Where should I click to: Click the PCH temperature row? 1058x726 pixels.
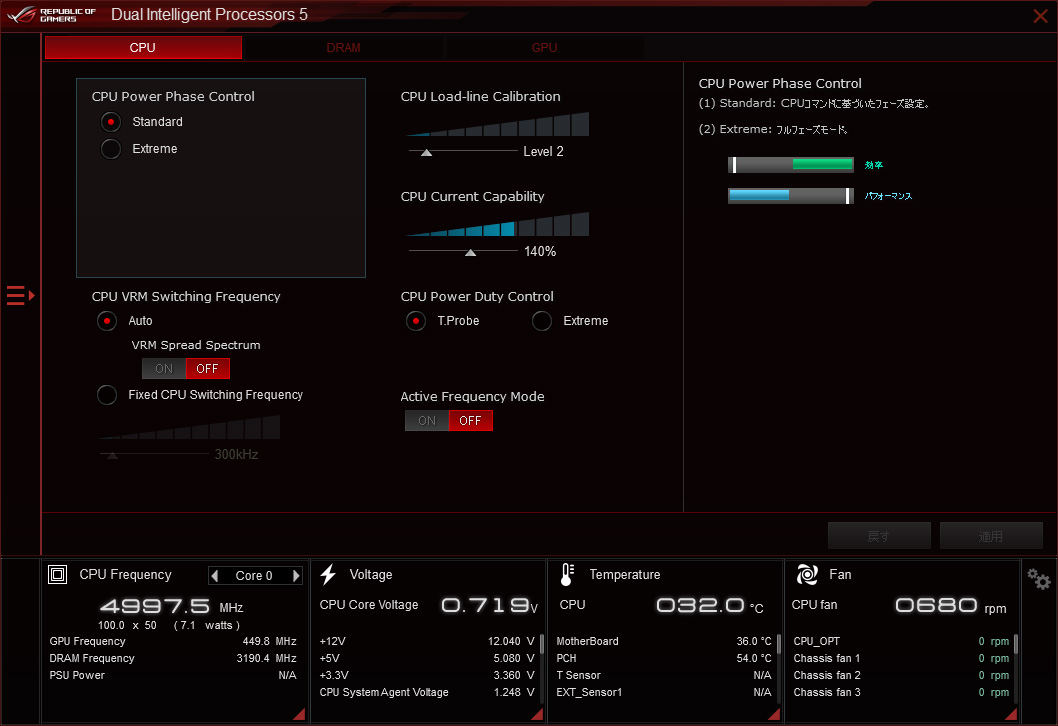664,659
